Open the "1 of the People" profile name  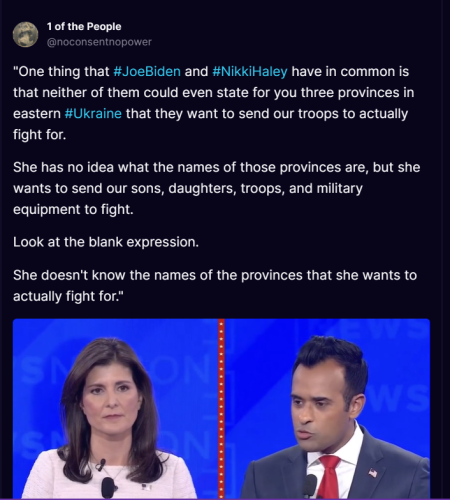[84, 27]
